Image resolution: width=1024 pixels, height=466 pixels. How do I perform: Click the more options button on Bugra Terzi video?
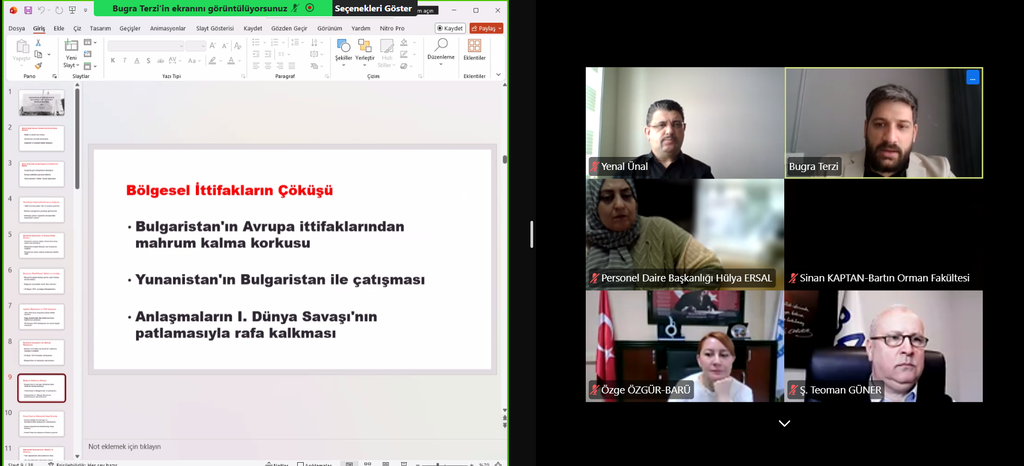tap(971, 77)
